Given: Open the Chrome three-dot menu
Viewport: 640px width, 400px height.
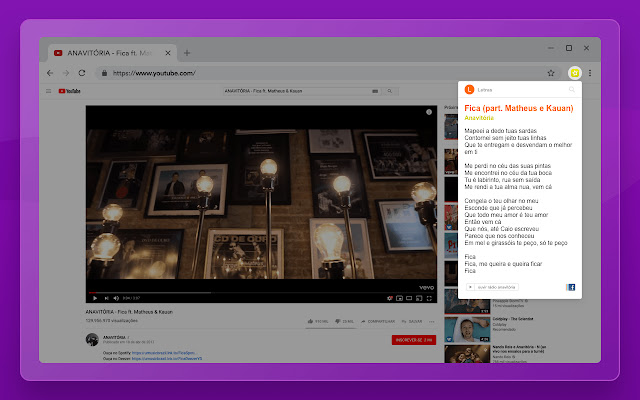Looking at the screenshot, I should tap(590, 73).
